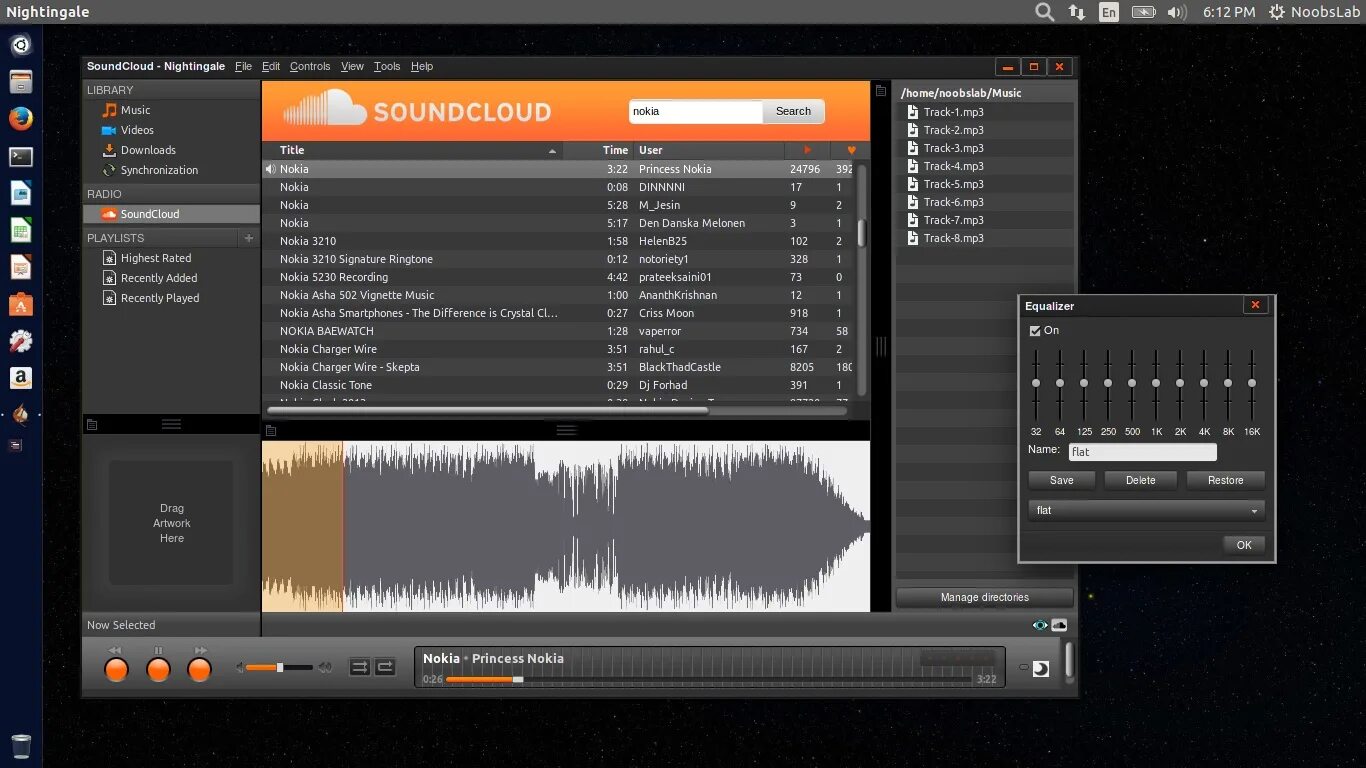Screen dimensions: 1366x768
Task: Click the previous track button
Action: [117, 670]
